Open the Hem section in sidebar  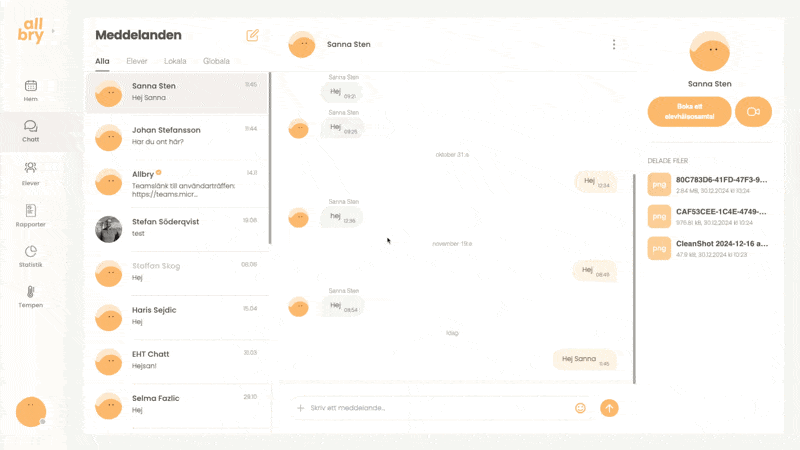tap(31, 89)
